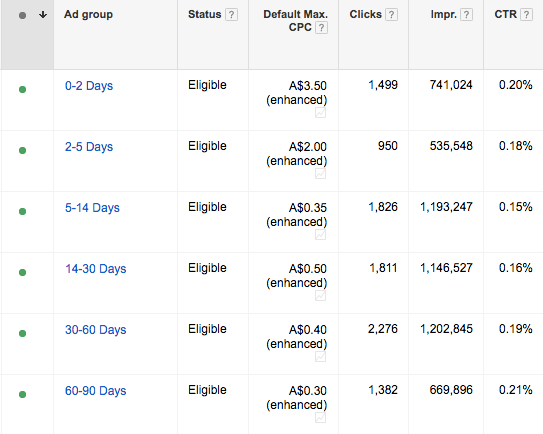Viewport: 543px width, 434px height.
Task: Open bid chart icon for 30-60 Days
Action: (x=321, y=356)
